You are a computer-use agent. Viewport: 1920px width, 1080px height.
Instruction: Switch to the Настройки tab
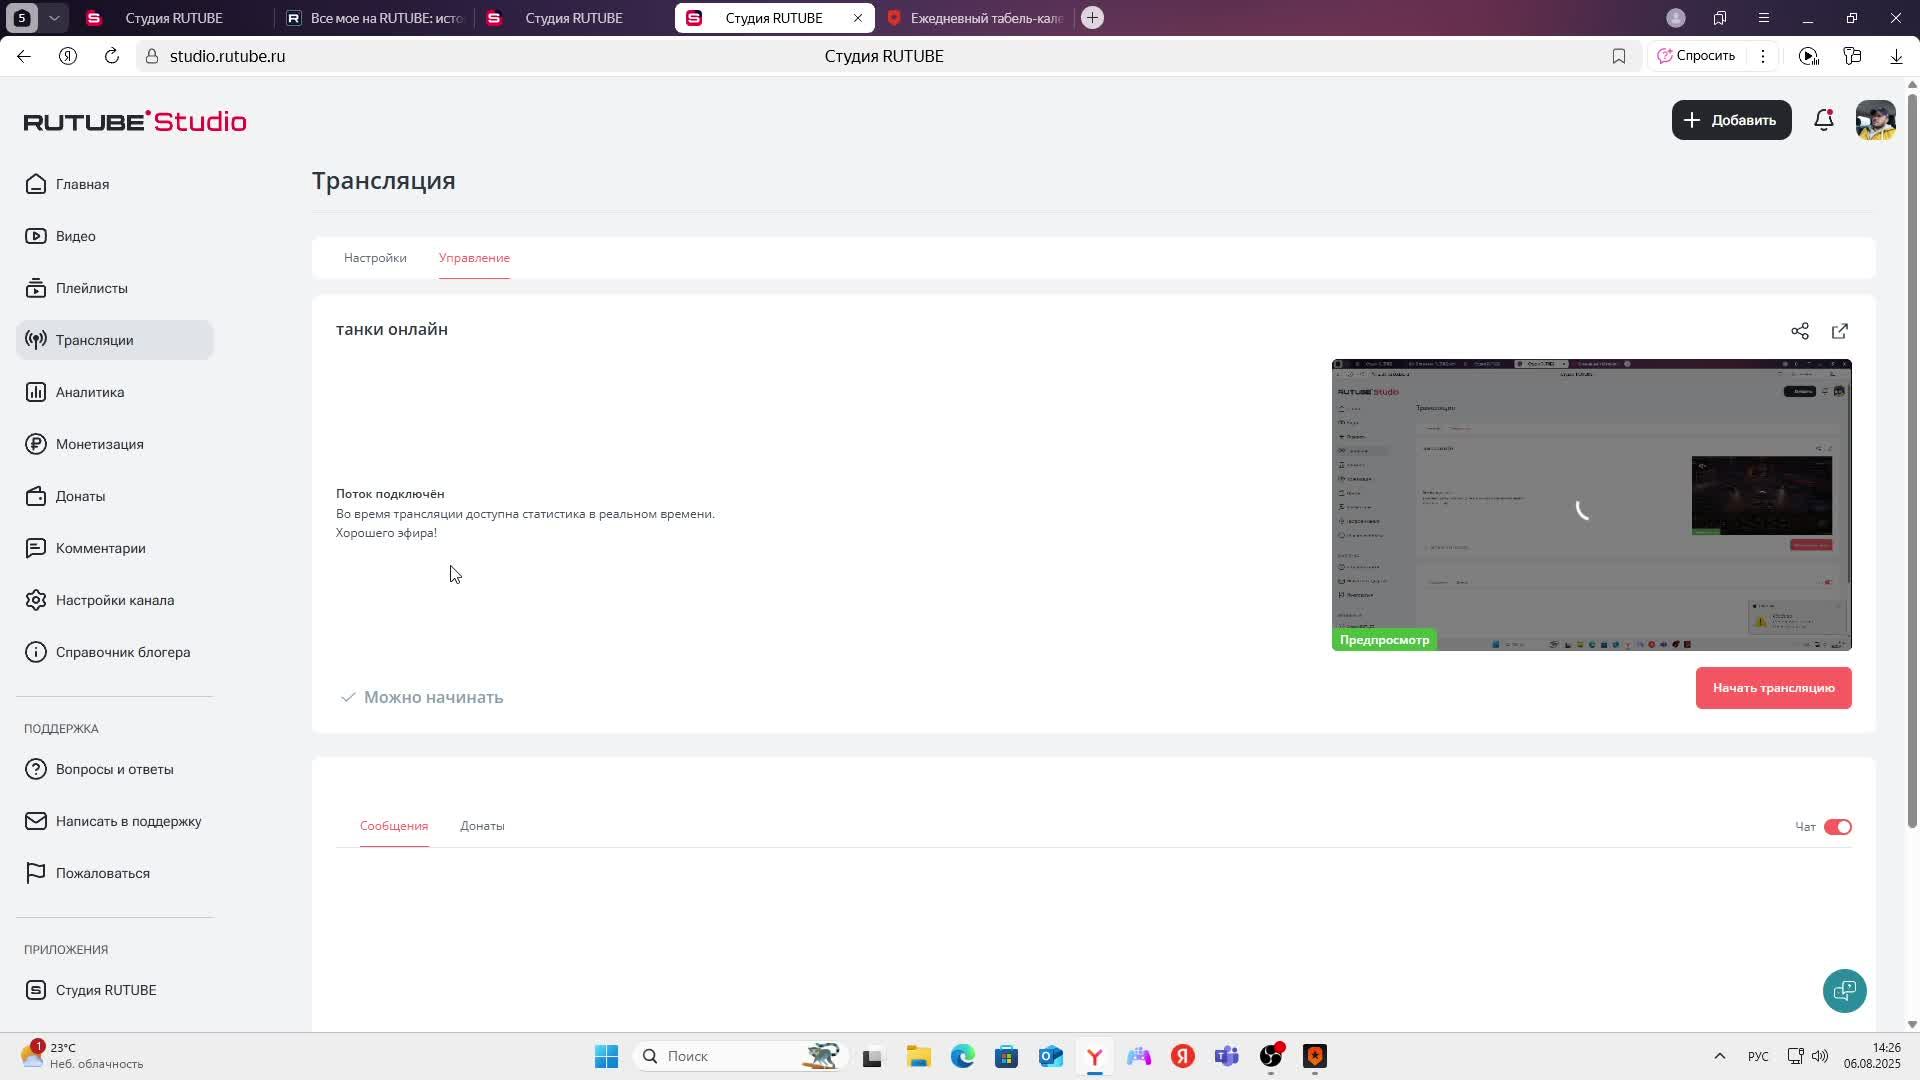pos(375,258)
